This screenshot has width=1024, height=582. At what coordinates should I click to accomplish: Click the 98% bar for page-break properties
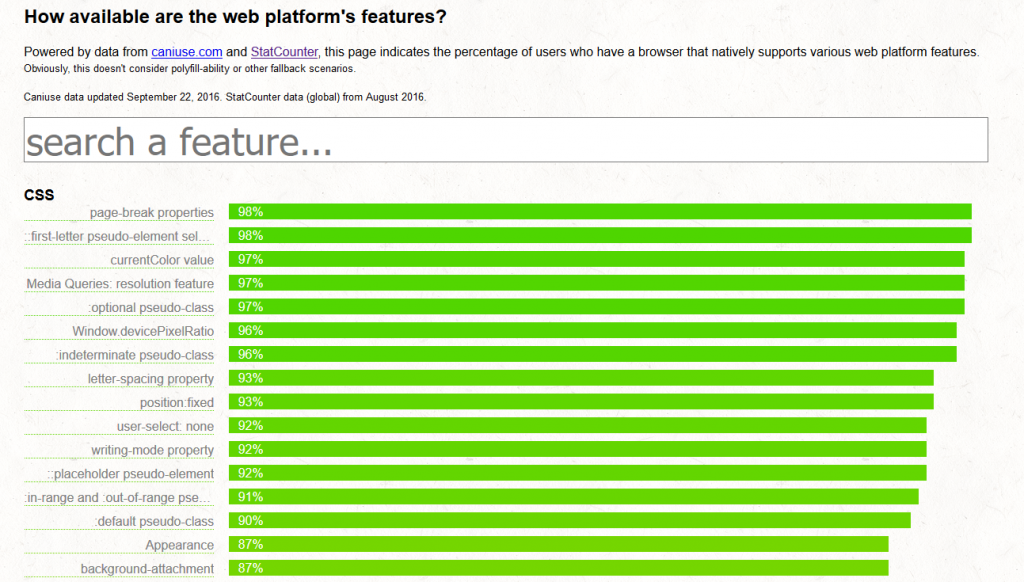click(600, 212)
